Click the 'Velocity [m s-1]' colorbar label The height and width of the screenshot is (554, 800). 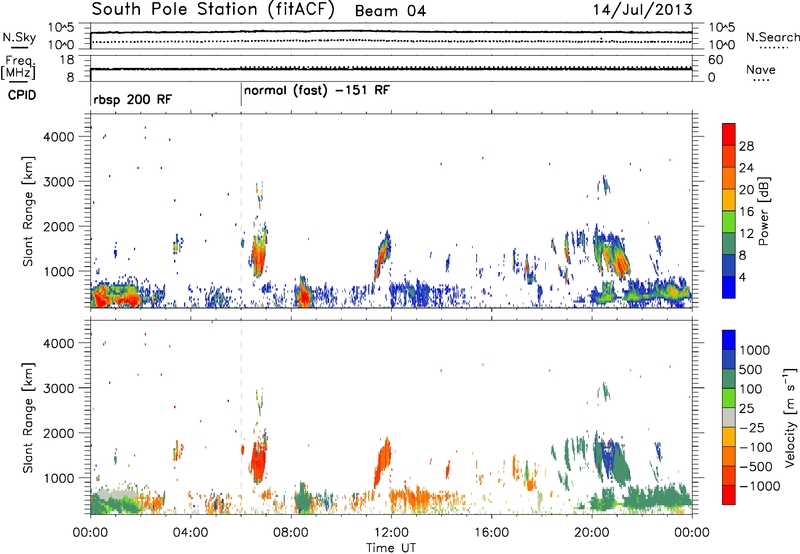click(x=790, y=417)
